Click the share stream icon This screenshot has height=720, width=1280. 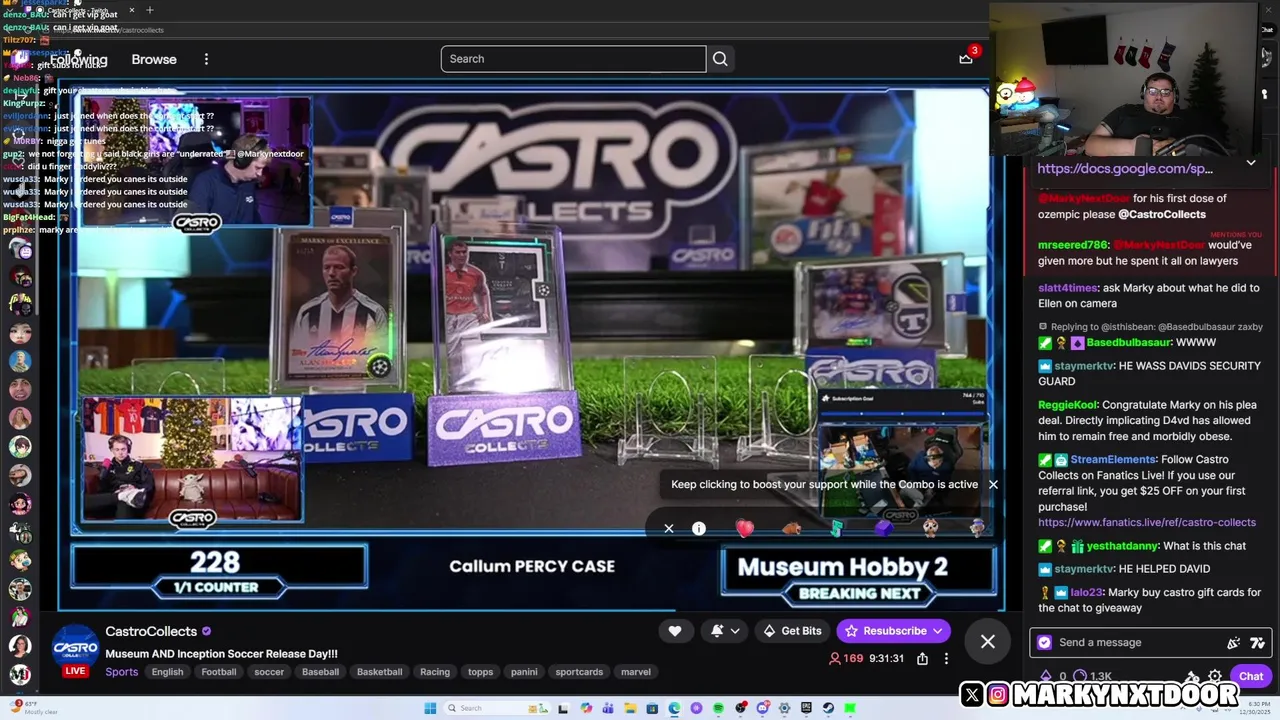[922, 659]
